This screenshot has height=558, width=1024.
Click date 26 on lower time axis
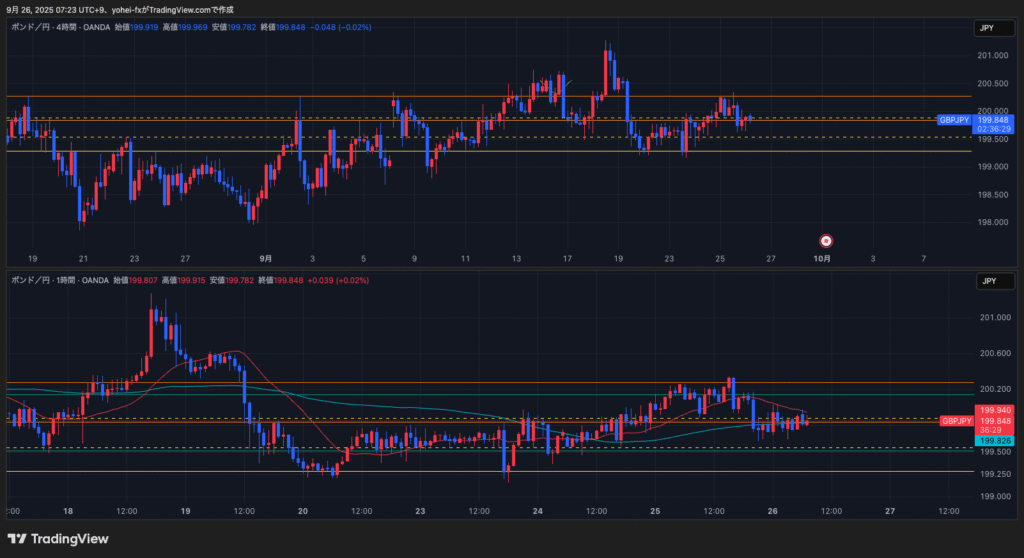773,510
